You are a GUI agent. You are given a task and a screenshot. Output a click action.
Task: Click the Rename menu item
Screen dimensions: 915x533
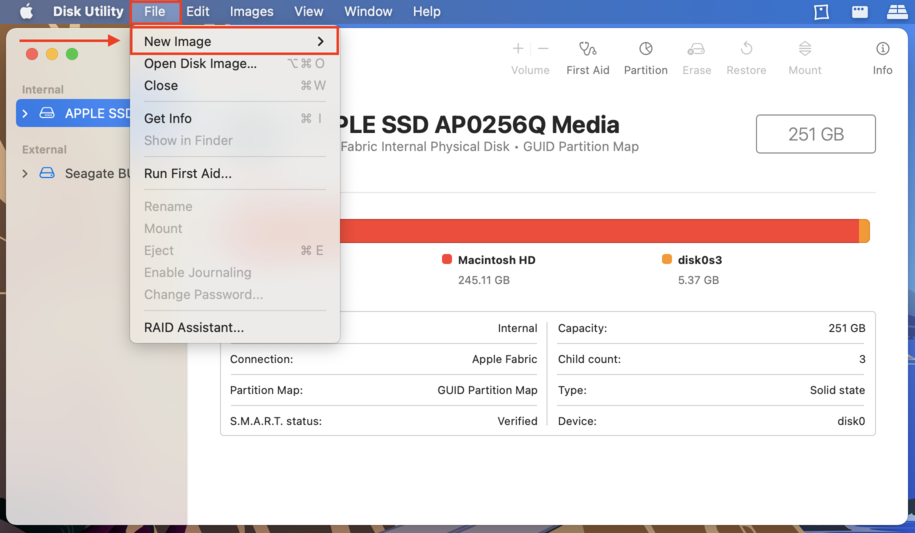[x=235, y=207]
